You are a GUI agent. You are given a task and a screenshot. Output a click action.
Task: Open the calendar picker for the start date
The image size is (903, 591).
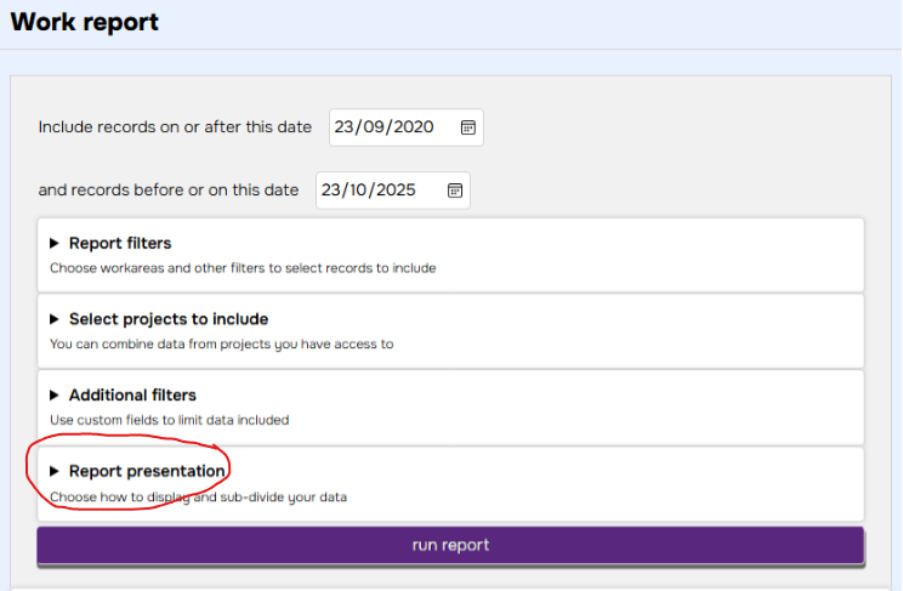pyautogui.click(x=467, y=128)
